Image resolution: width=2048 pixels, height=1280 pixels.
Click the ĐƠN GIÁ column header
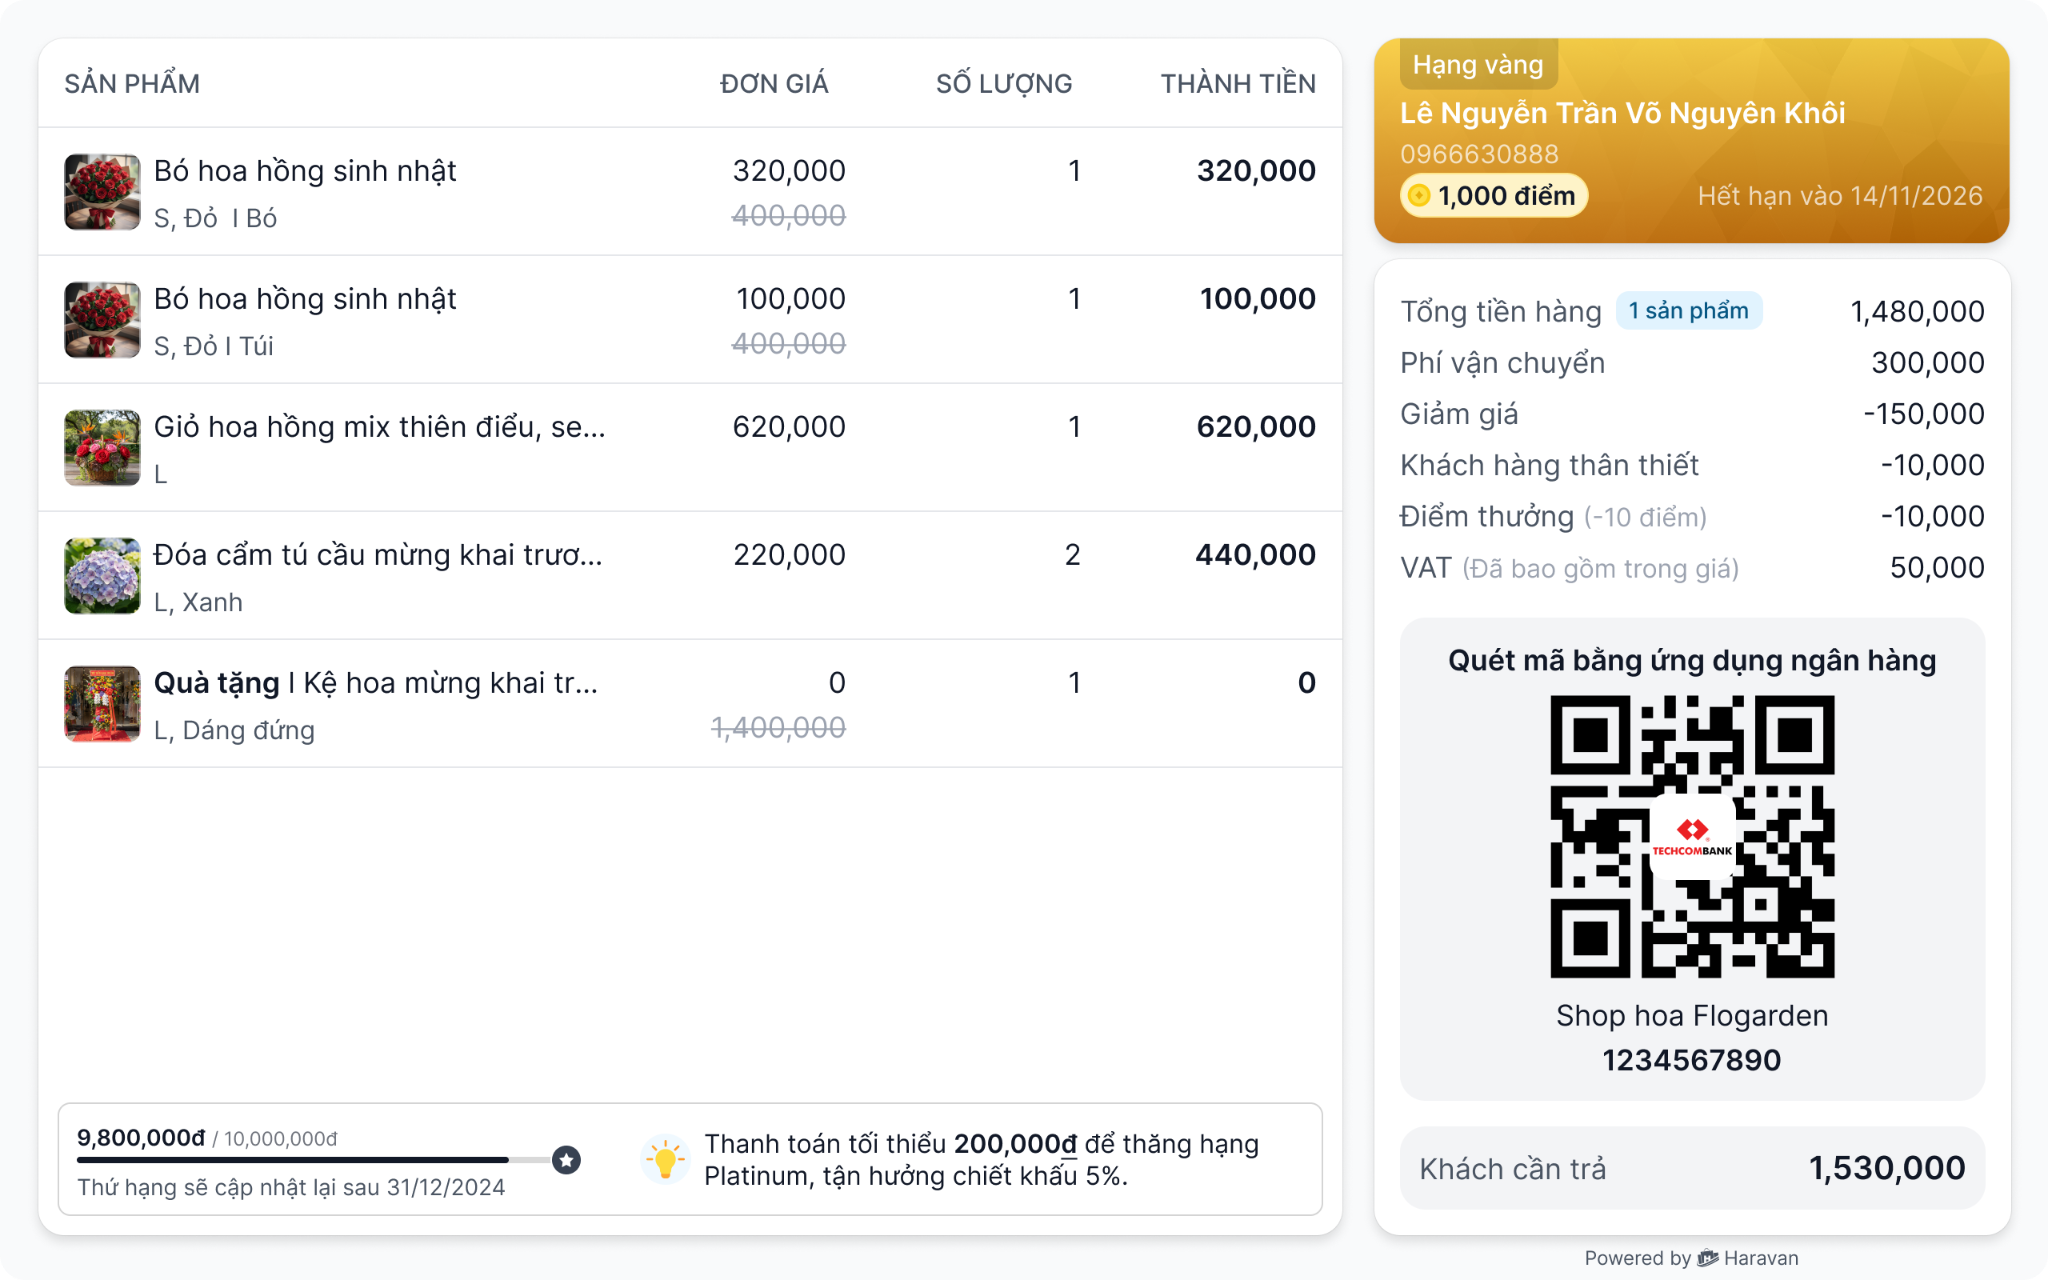point(774,84)
